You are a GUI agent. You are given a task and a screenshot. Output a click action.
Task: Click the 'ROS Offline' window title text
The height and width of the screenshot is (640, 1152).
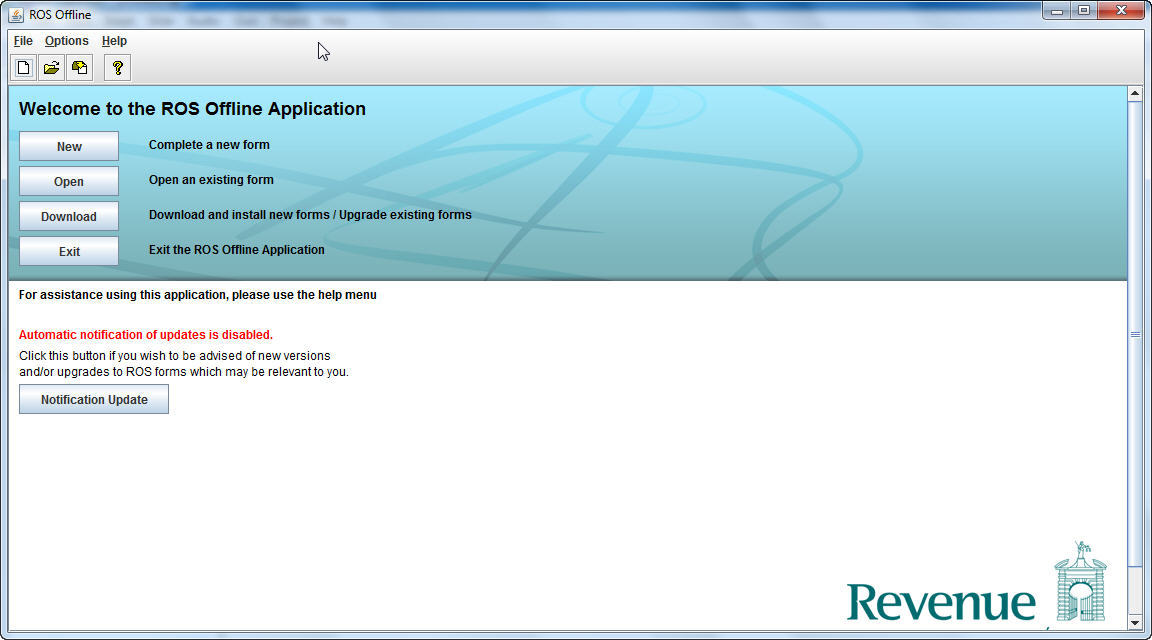click(x=60, y=15)
